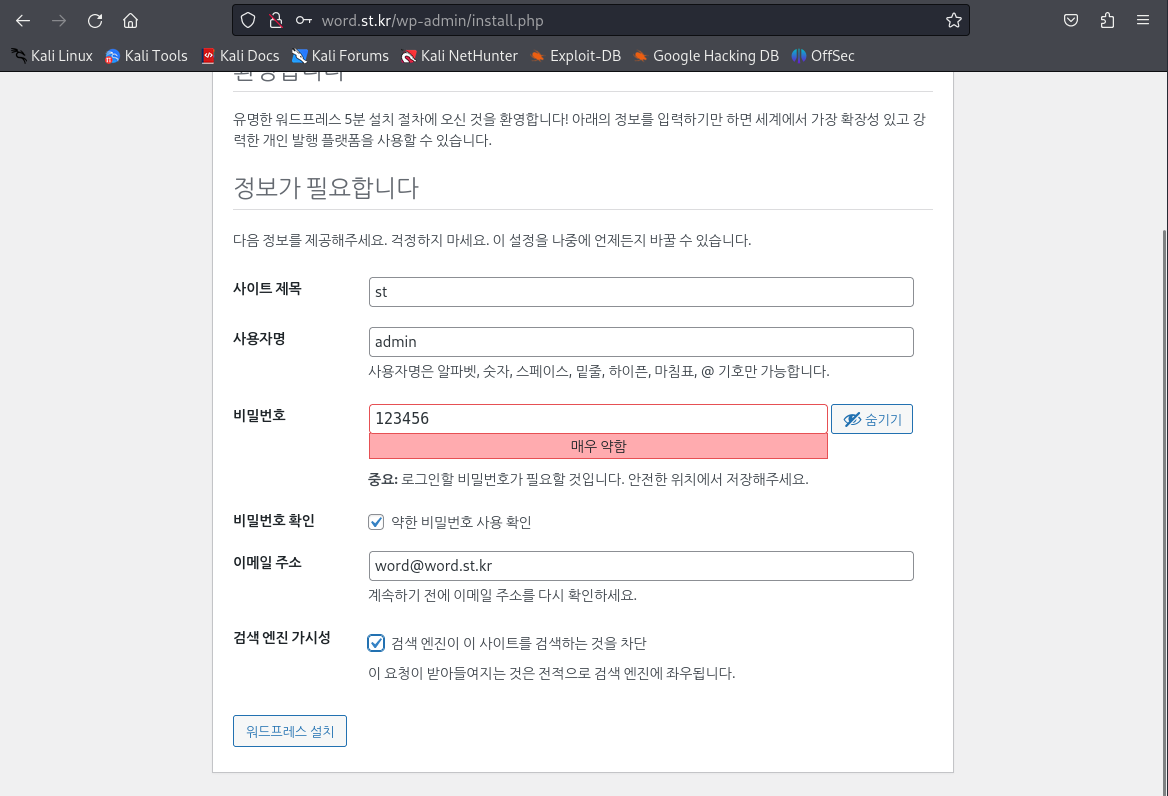Click the 사용자명은 알파벳 hint text
This screenshot has height=796, width=1168.
(599, 371)
